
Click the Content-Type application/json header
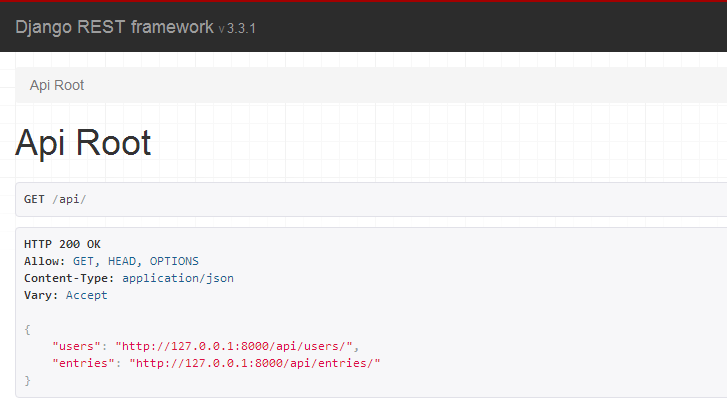[x=129, y=278]
